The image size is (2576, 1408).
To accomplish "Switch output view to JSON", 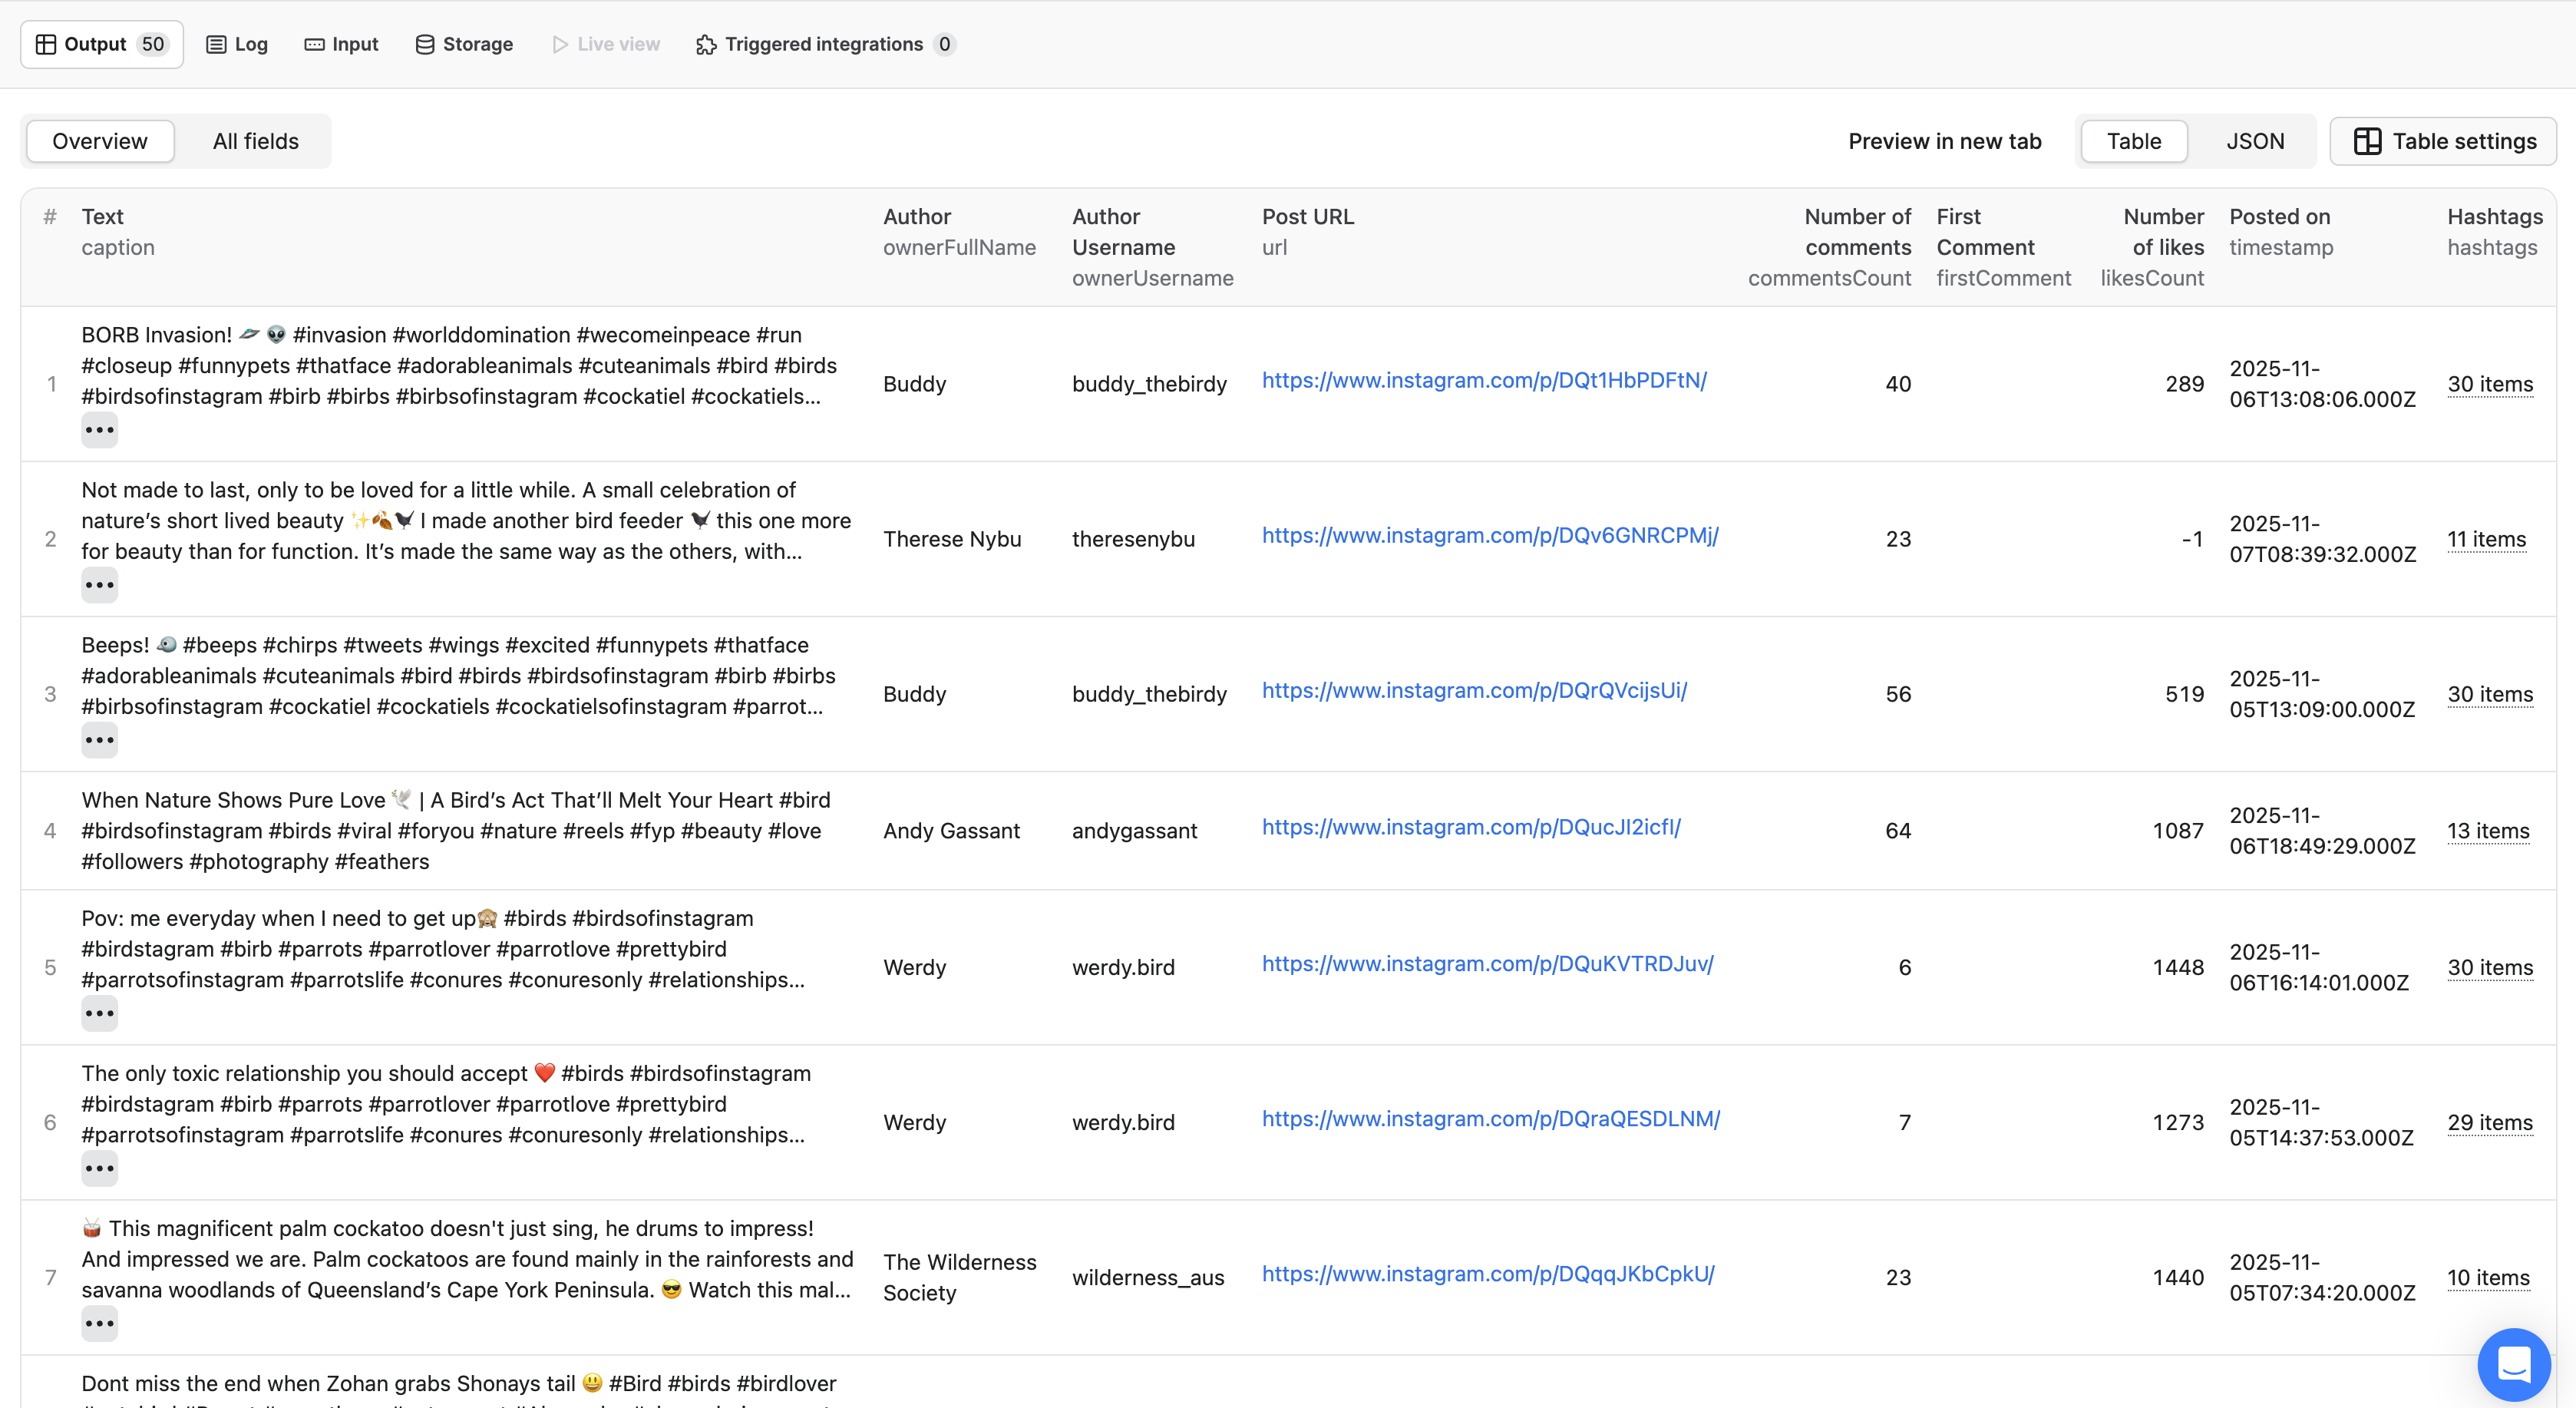I will coord(2254,141).
